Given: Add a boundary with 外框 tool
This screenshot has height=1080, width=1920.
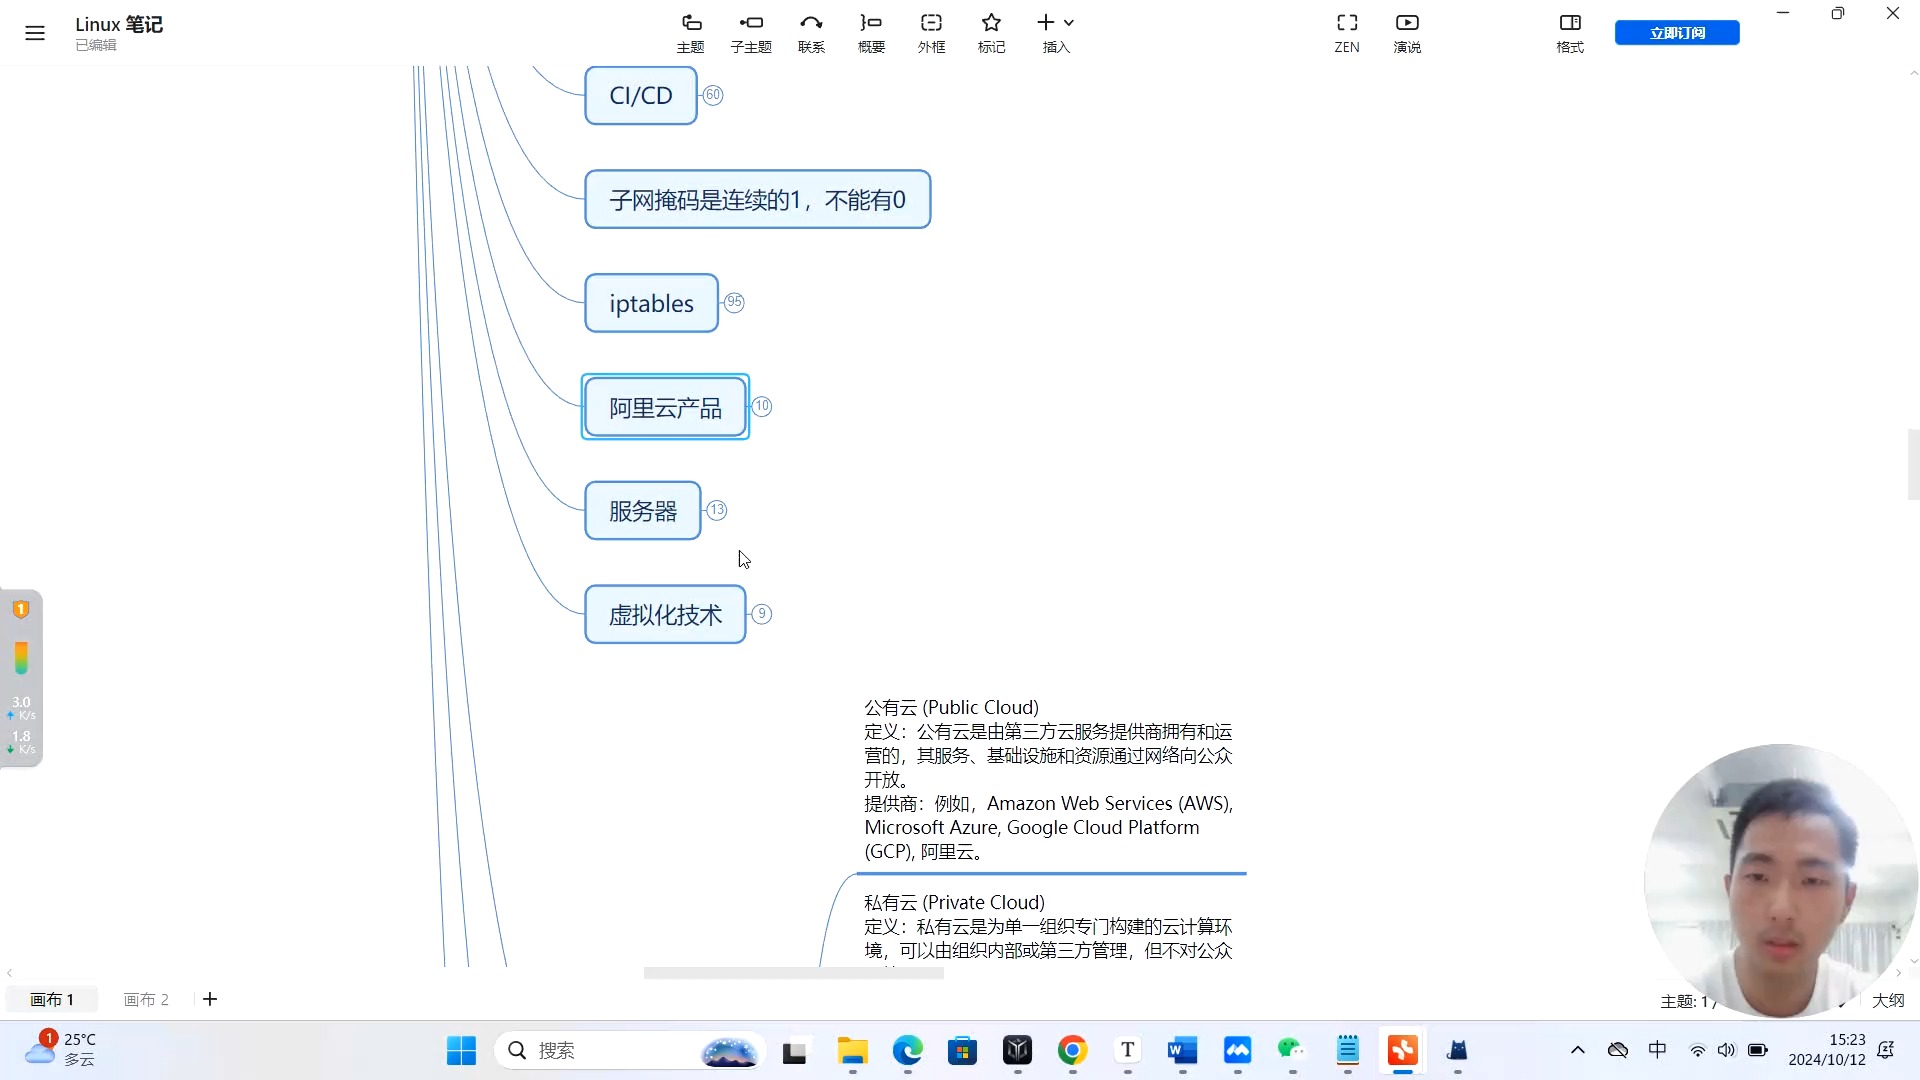Looking at the screenshot, I should pos(931,33).
